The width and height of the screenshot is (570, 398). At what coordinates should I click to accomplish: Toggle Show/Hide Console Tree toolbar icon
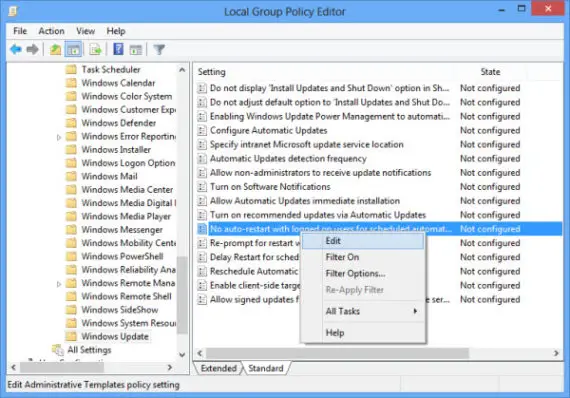(73, 49)
